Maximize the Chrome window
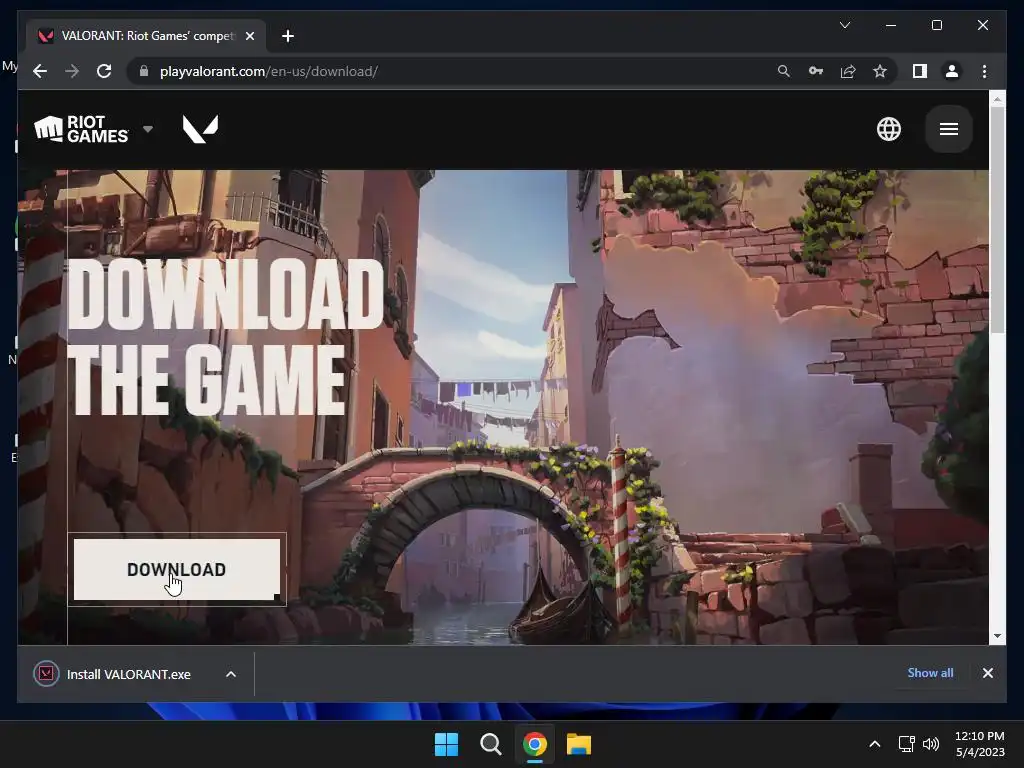The width and height of the screenshot is (1024, 768). tap(936, 25)
